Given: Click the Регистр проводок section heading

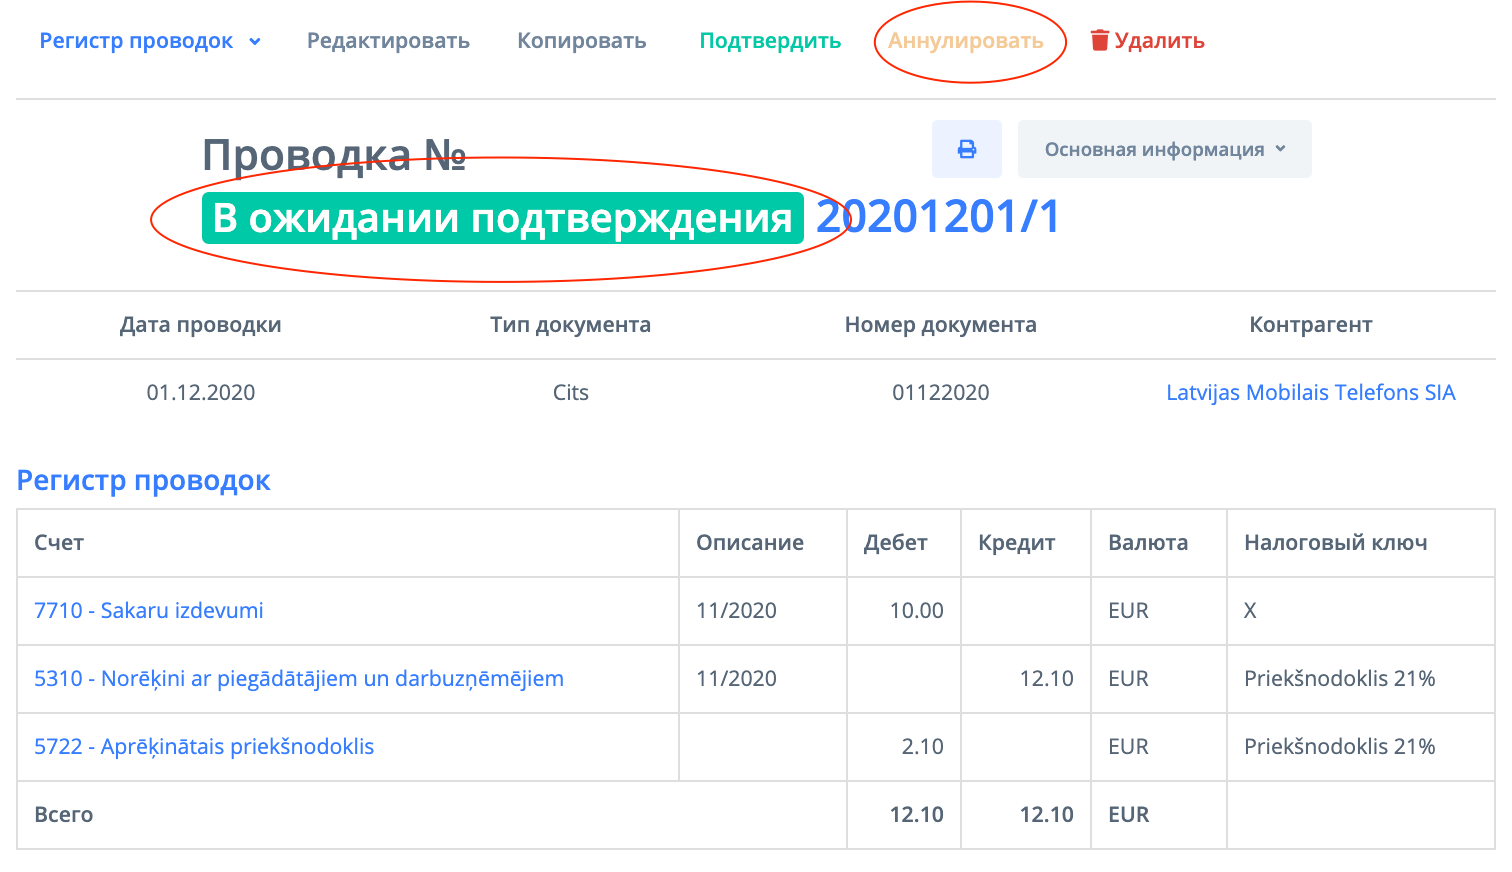Looking at the screenshot, I should (144, 480).
